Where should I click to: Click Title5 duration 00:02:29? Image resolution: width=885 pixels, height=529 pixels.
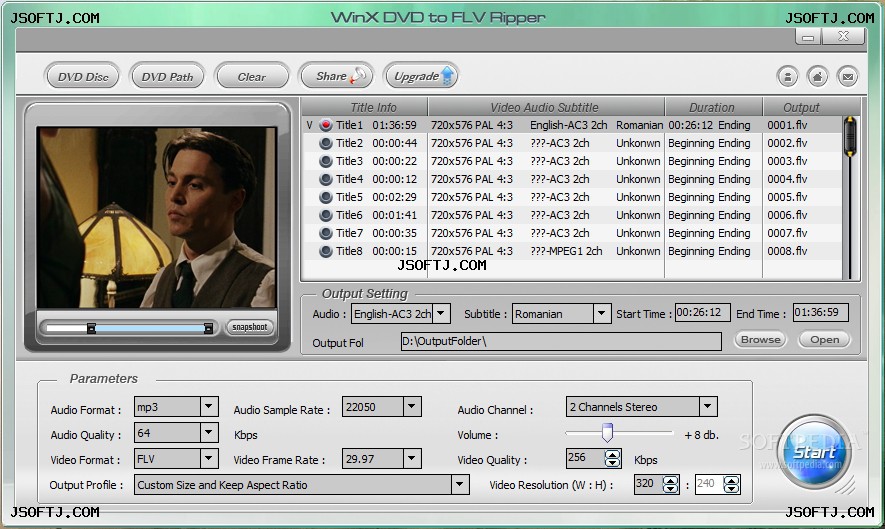pyautogui.click(x=395, y=197)
